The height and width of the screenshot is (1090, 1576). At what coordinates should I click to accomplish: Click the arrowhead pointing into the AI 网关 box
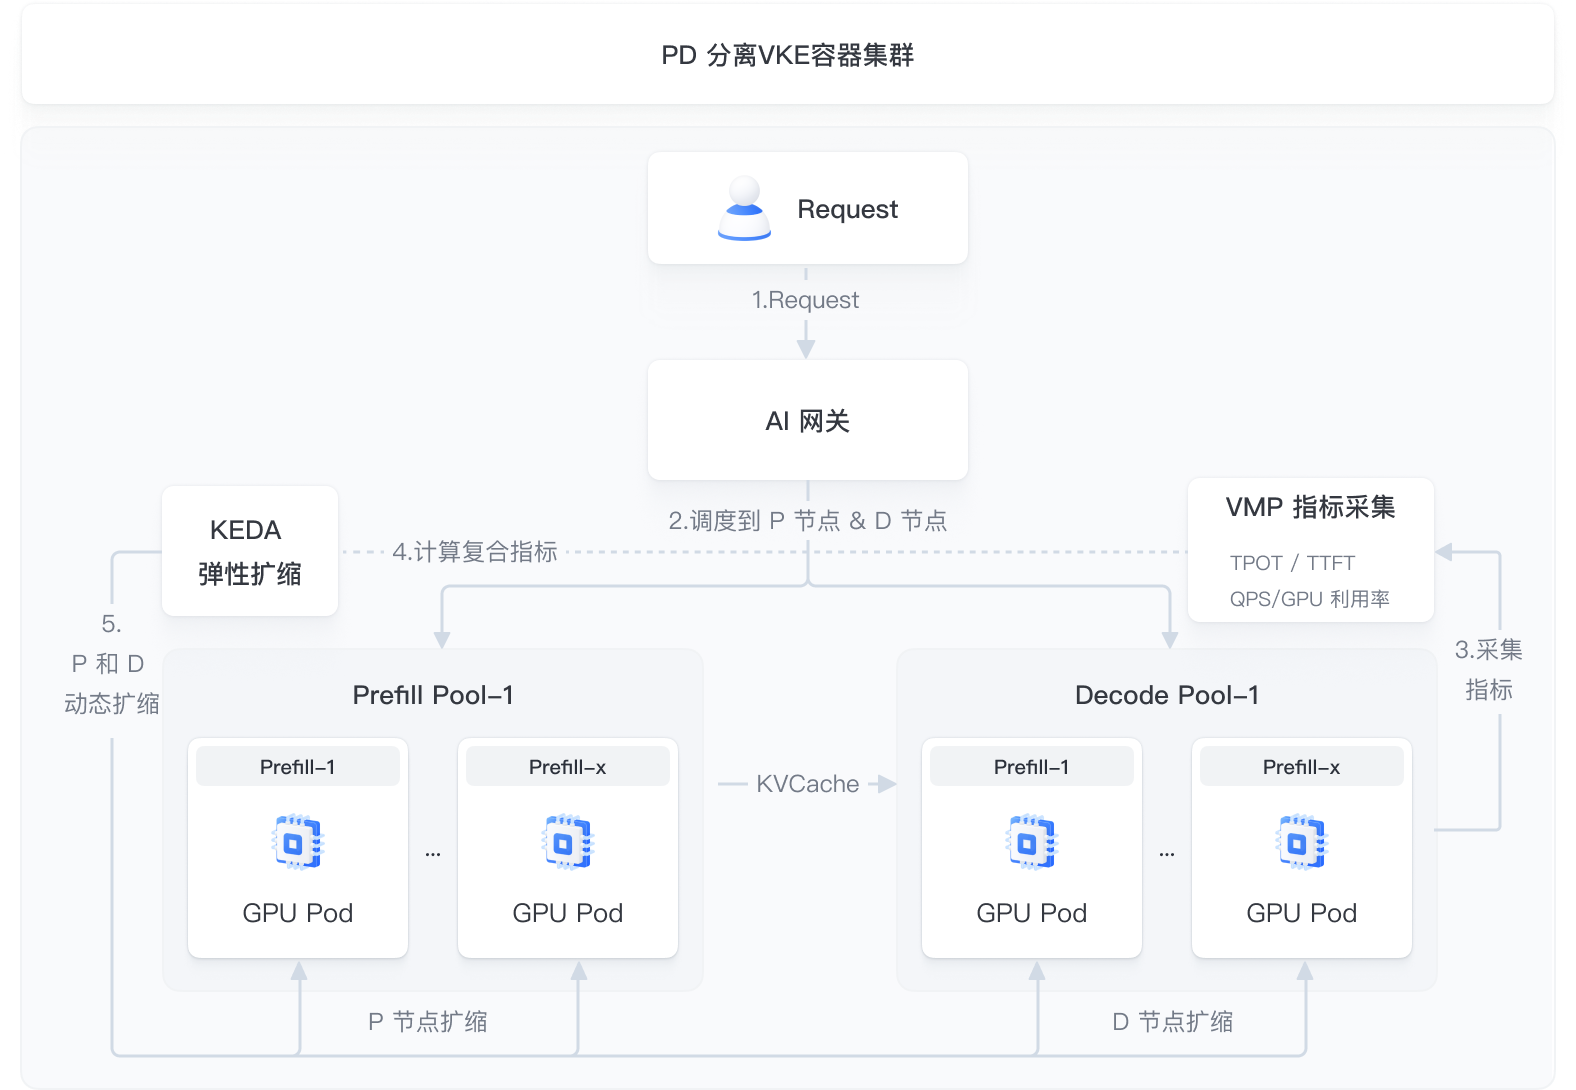806,348
